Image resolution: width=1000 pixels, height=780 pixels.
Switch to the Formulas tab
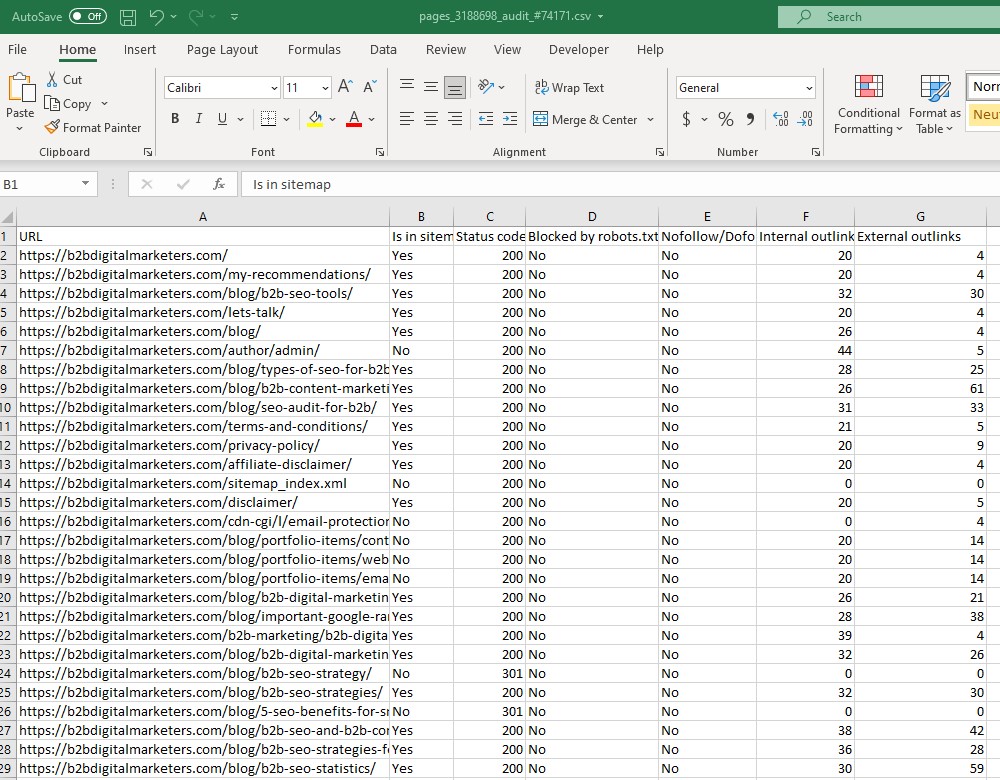pos(314,49)
